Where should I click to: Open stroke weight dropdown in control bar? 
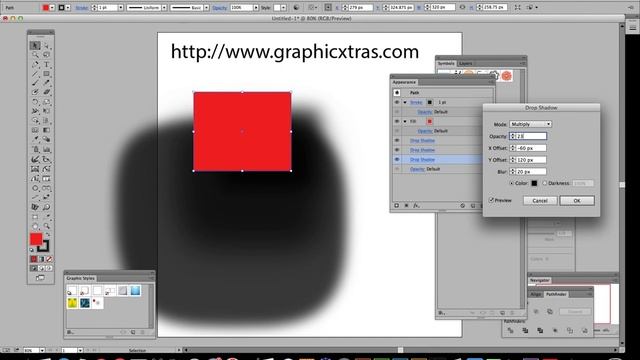coord(121,8)
